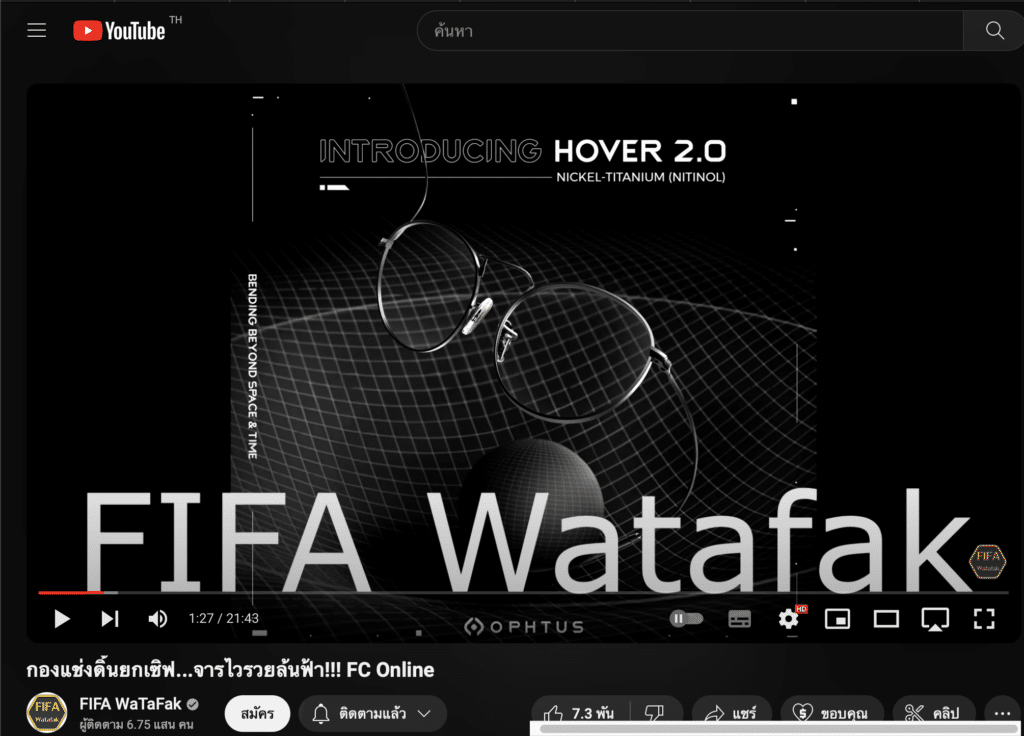This screenshot has width=1024, height=736.
Task: Open the YouTube guide hamburger menu
Action: point(37,31)
